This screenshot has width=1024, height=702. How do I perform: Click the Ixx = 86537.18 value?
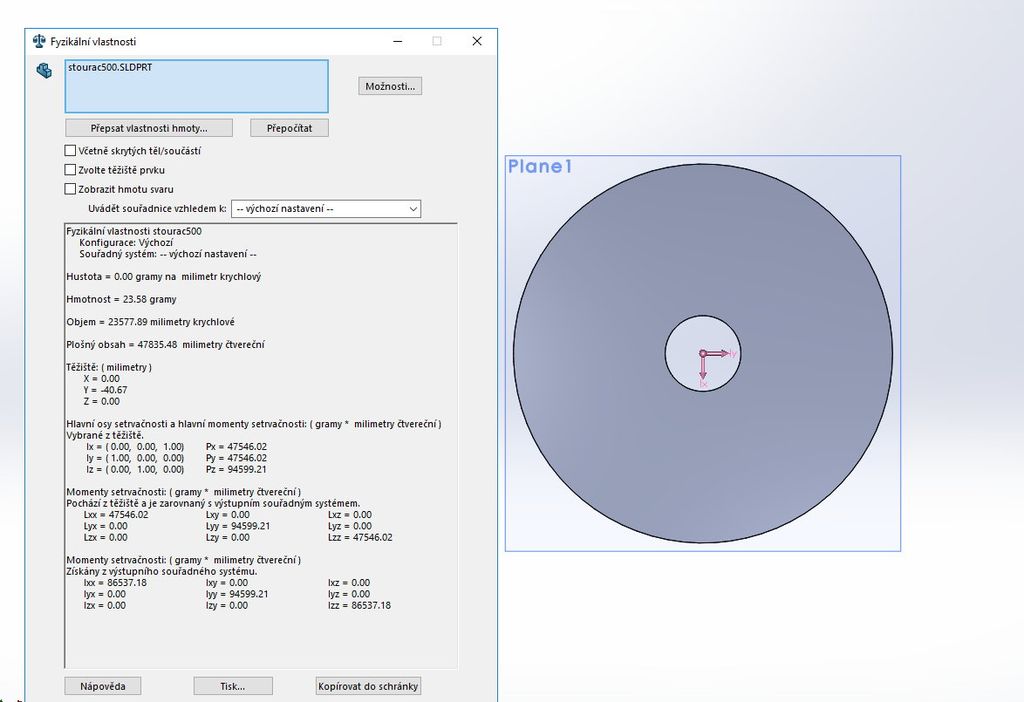tap(115, 582)
